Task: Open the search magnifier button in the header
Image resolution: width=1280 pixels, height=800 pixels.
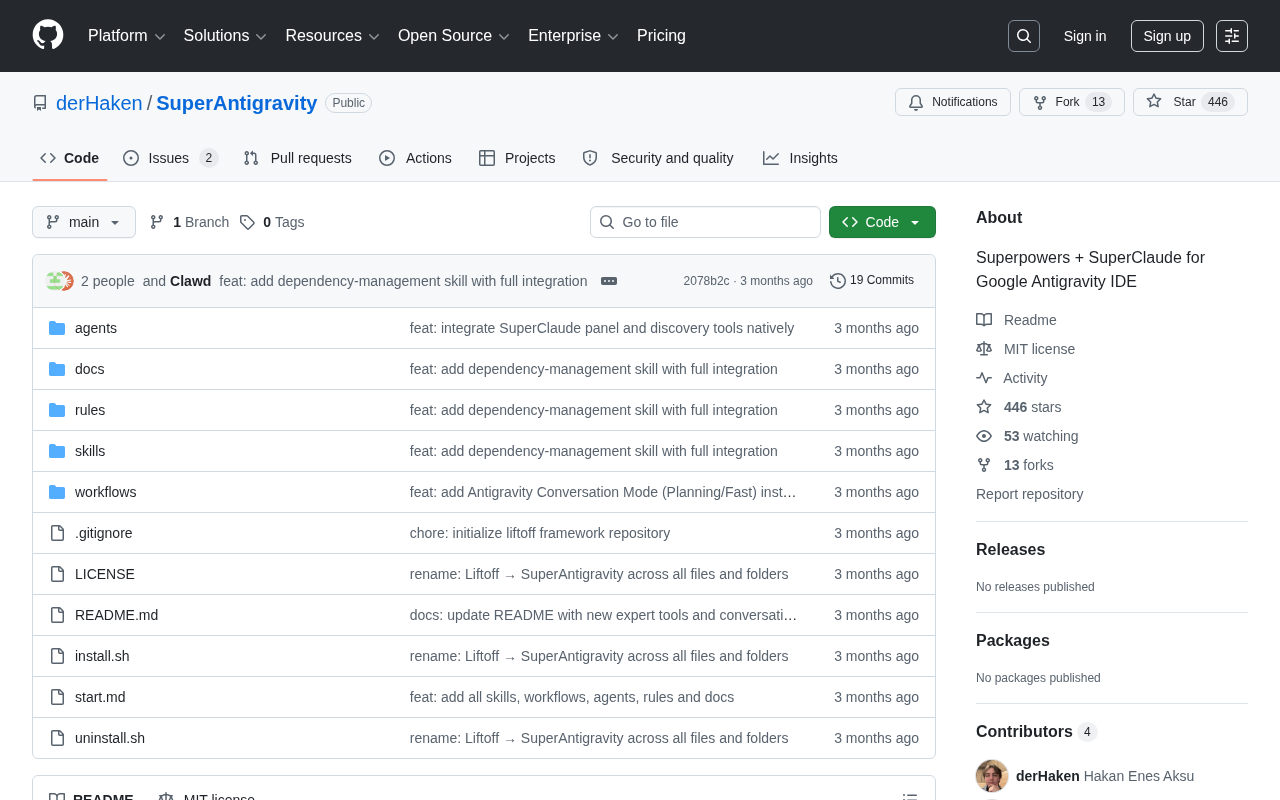Action: click(x=1024, y=36)
